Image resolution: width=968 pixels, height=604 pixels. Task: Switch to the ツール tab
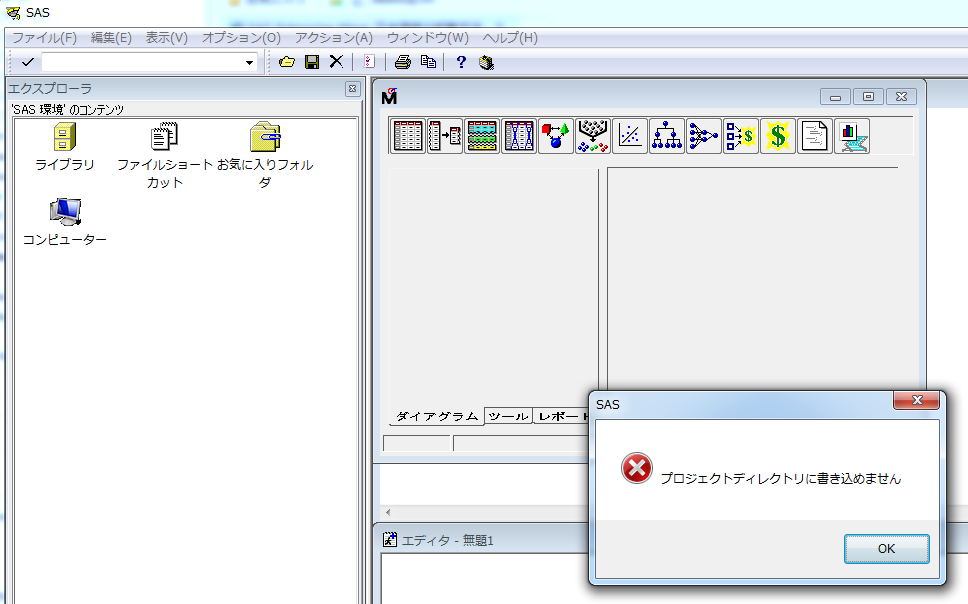(507, 416)
